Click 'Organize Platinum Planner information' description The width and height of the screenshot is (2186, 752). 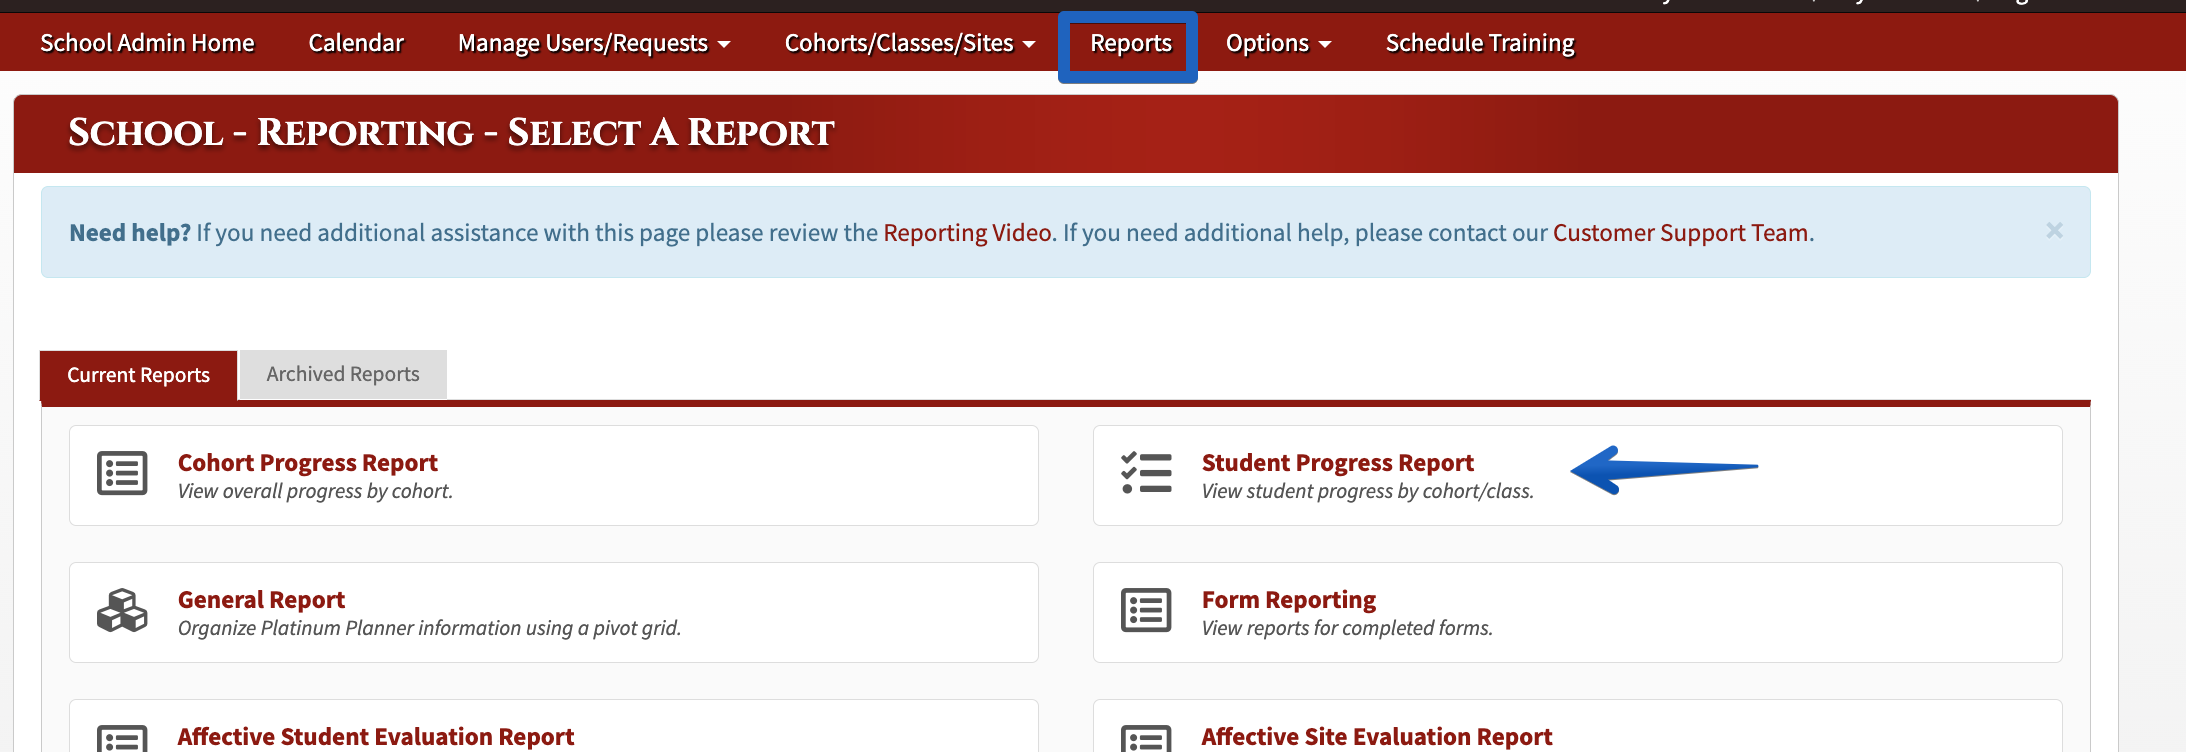tap(429, 628)
